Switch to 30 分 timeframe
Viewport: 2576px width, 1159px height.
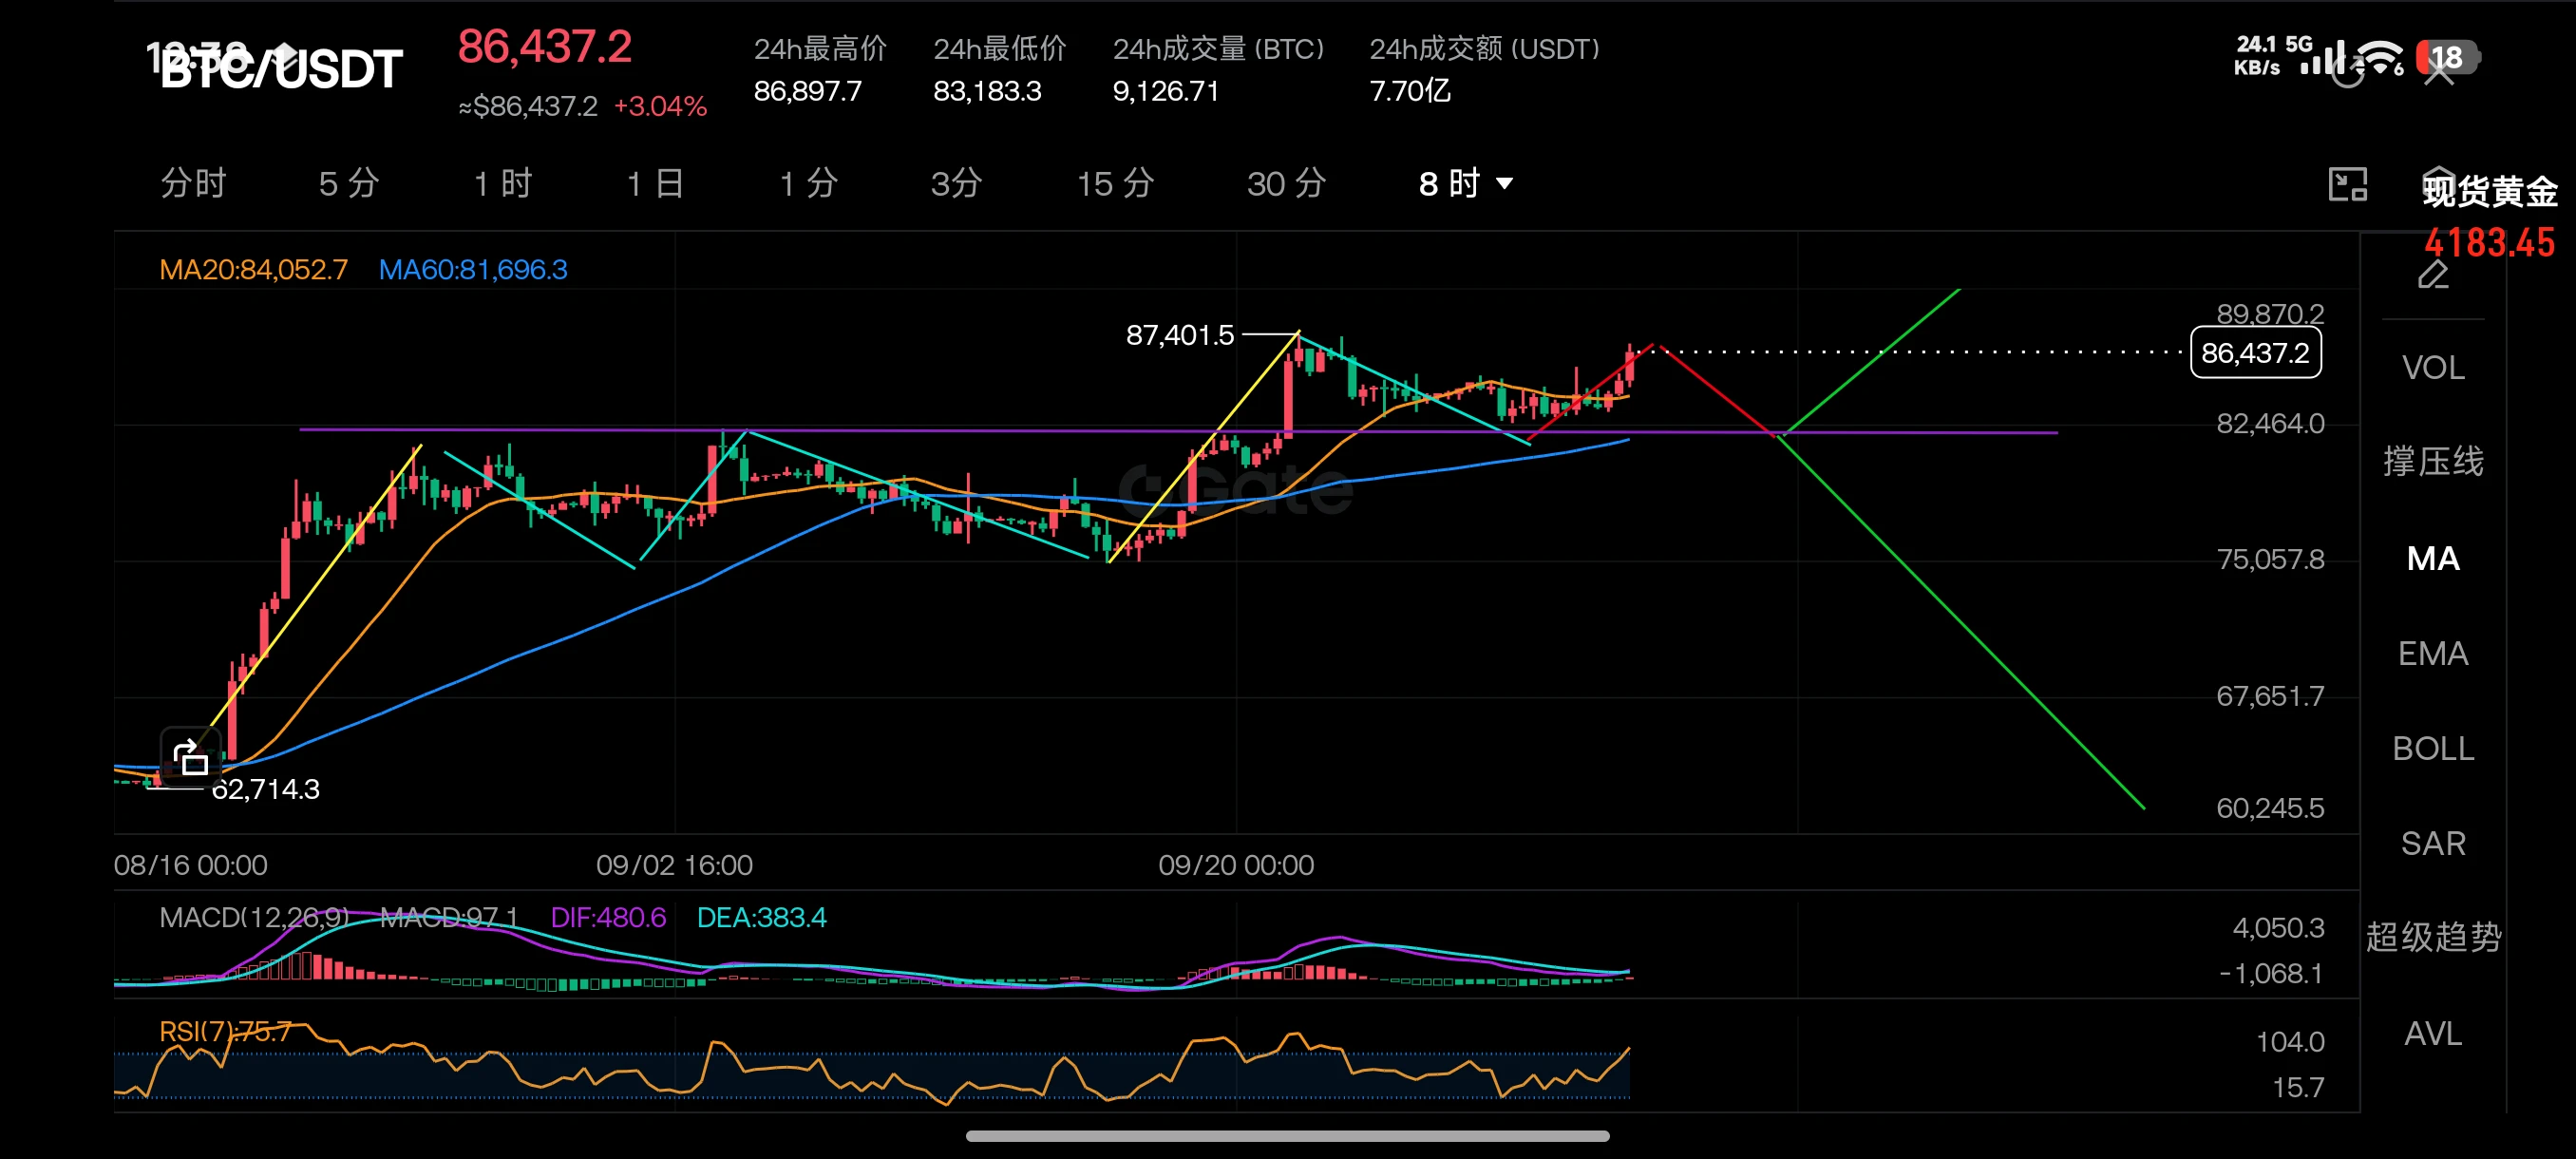[1286, 184]
